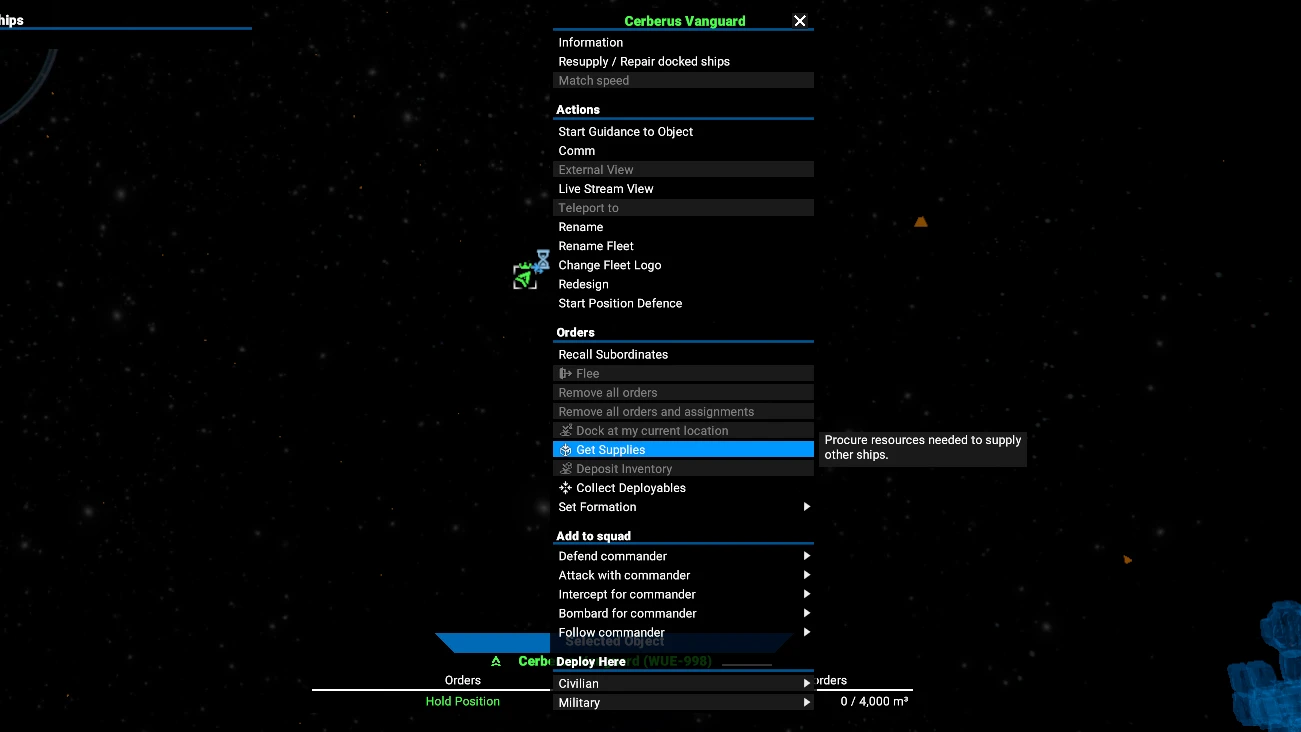Expand Follow commander submenu arrow
This screenshot has height=732, width=1301.
[x=806, y=632]
